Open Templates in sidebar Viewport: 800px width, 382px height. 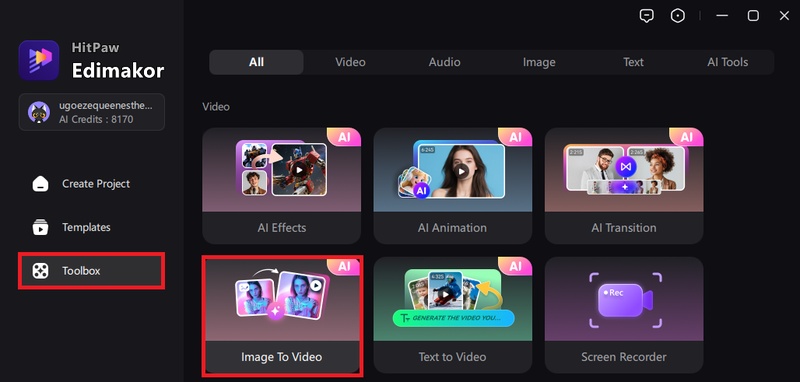(91, 227)
